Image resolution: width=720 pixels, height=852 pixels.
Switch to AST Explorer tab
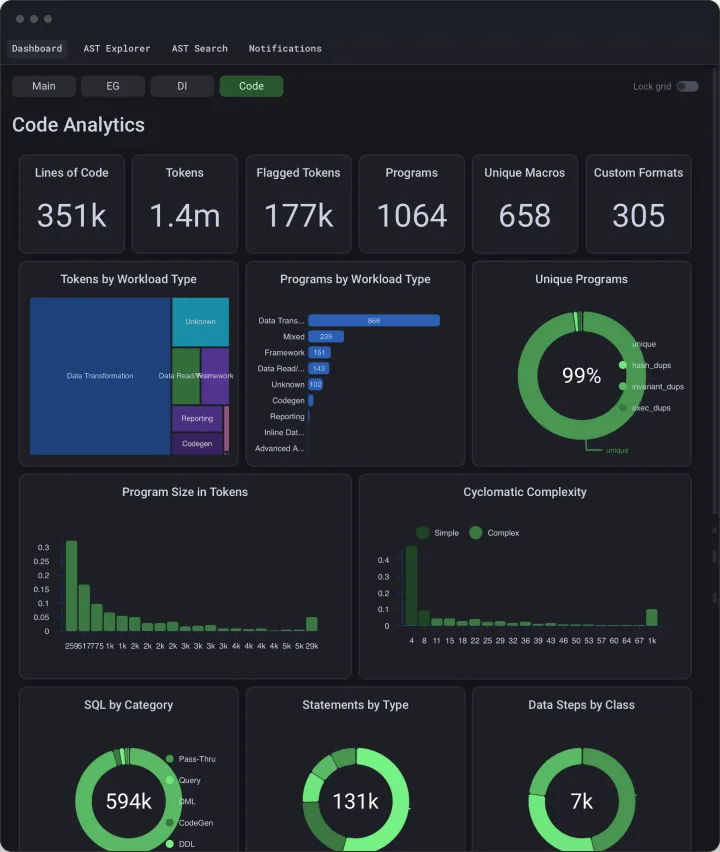click(x=117, y=48)
